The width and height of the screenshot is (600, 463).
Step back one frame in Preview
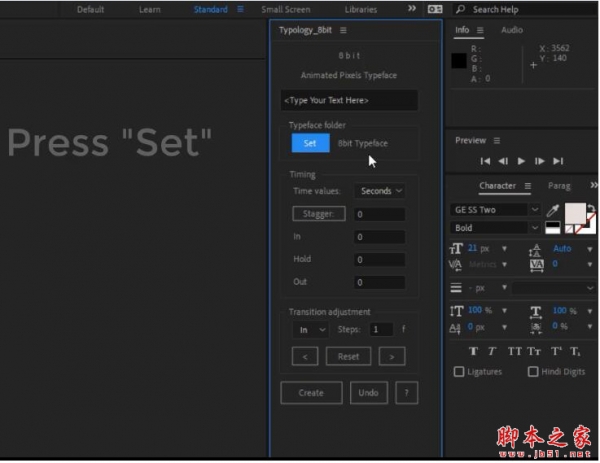click(503, 161)
